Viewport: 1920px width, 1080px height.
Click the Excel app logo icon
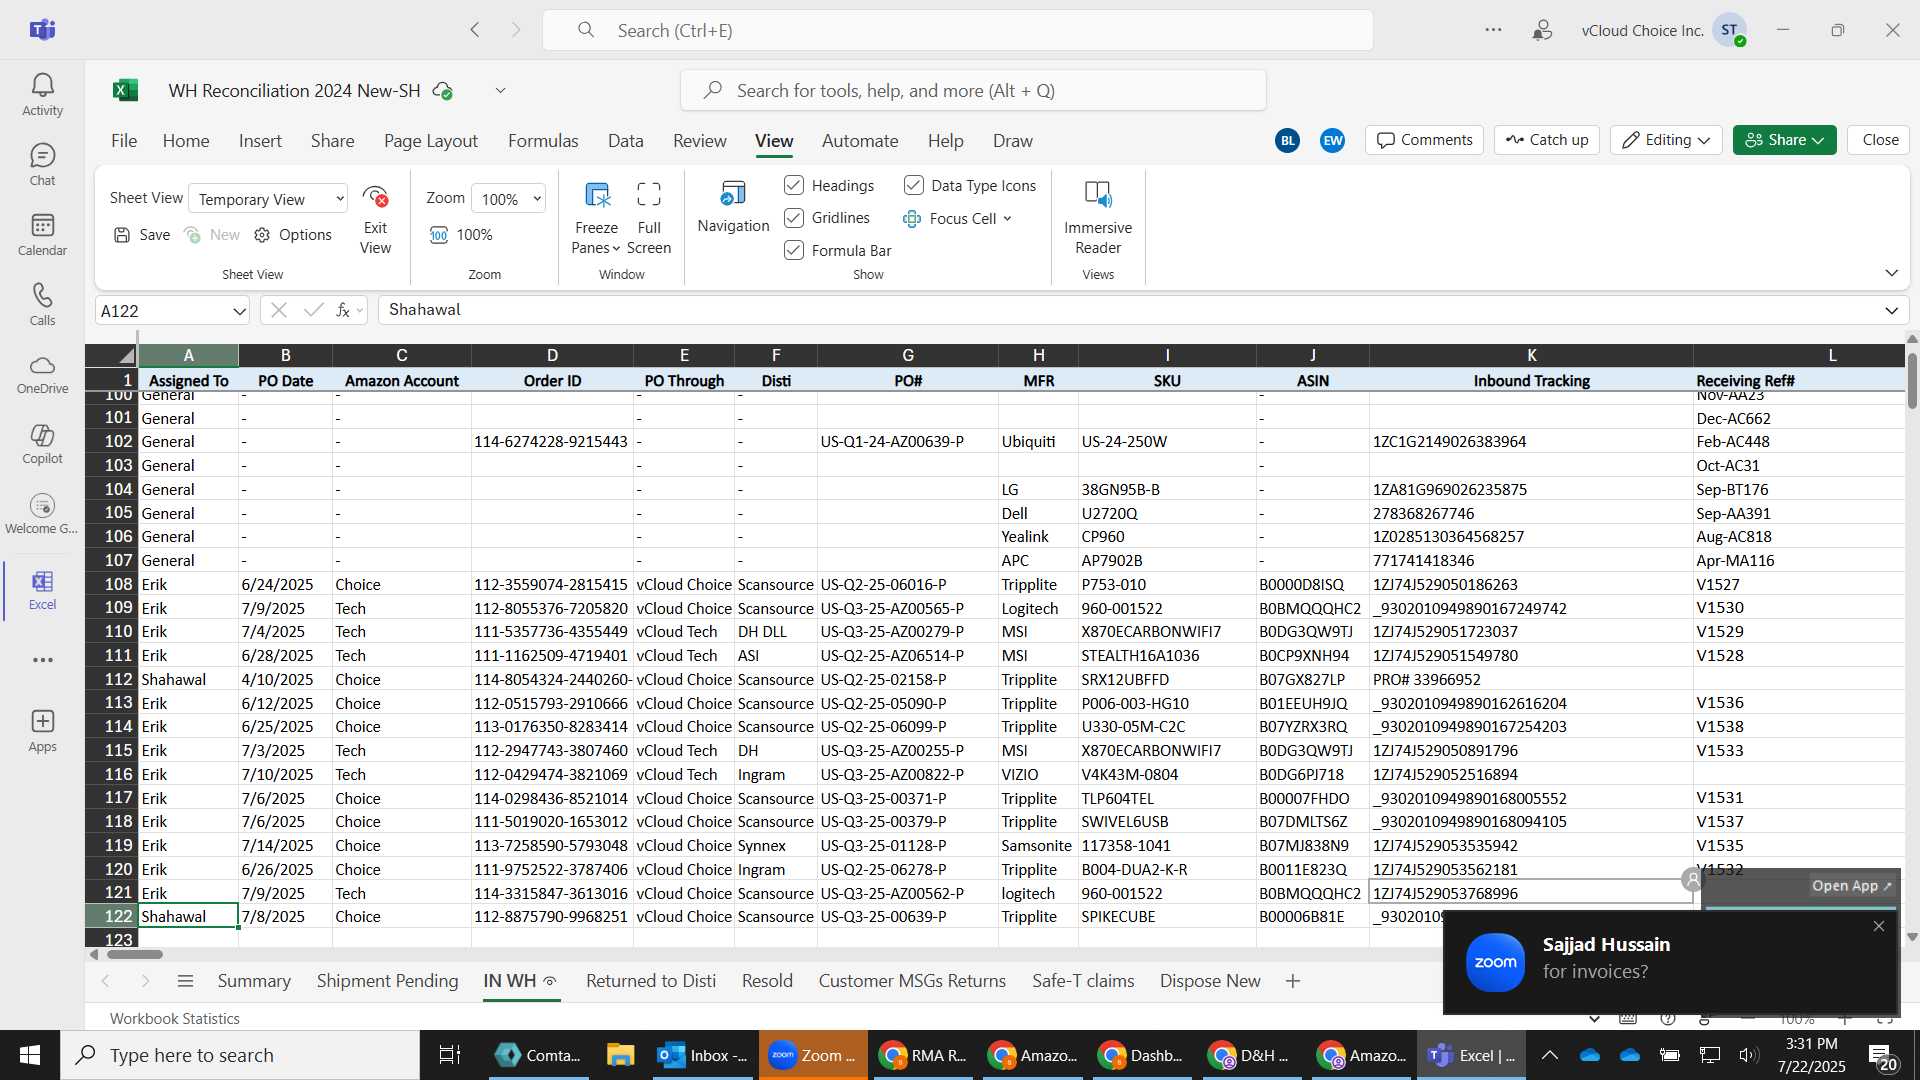tap(125, 91)
